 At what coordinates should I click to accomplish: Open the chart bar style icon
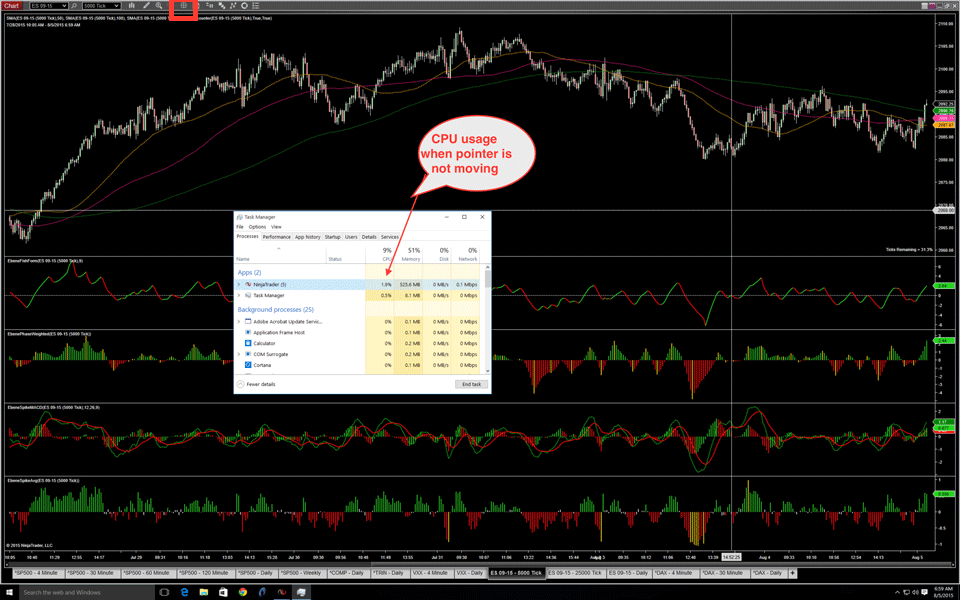click(132, 6)
